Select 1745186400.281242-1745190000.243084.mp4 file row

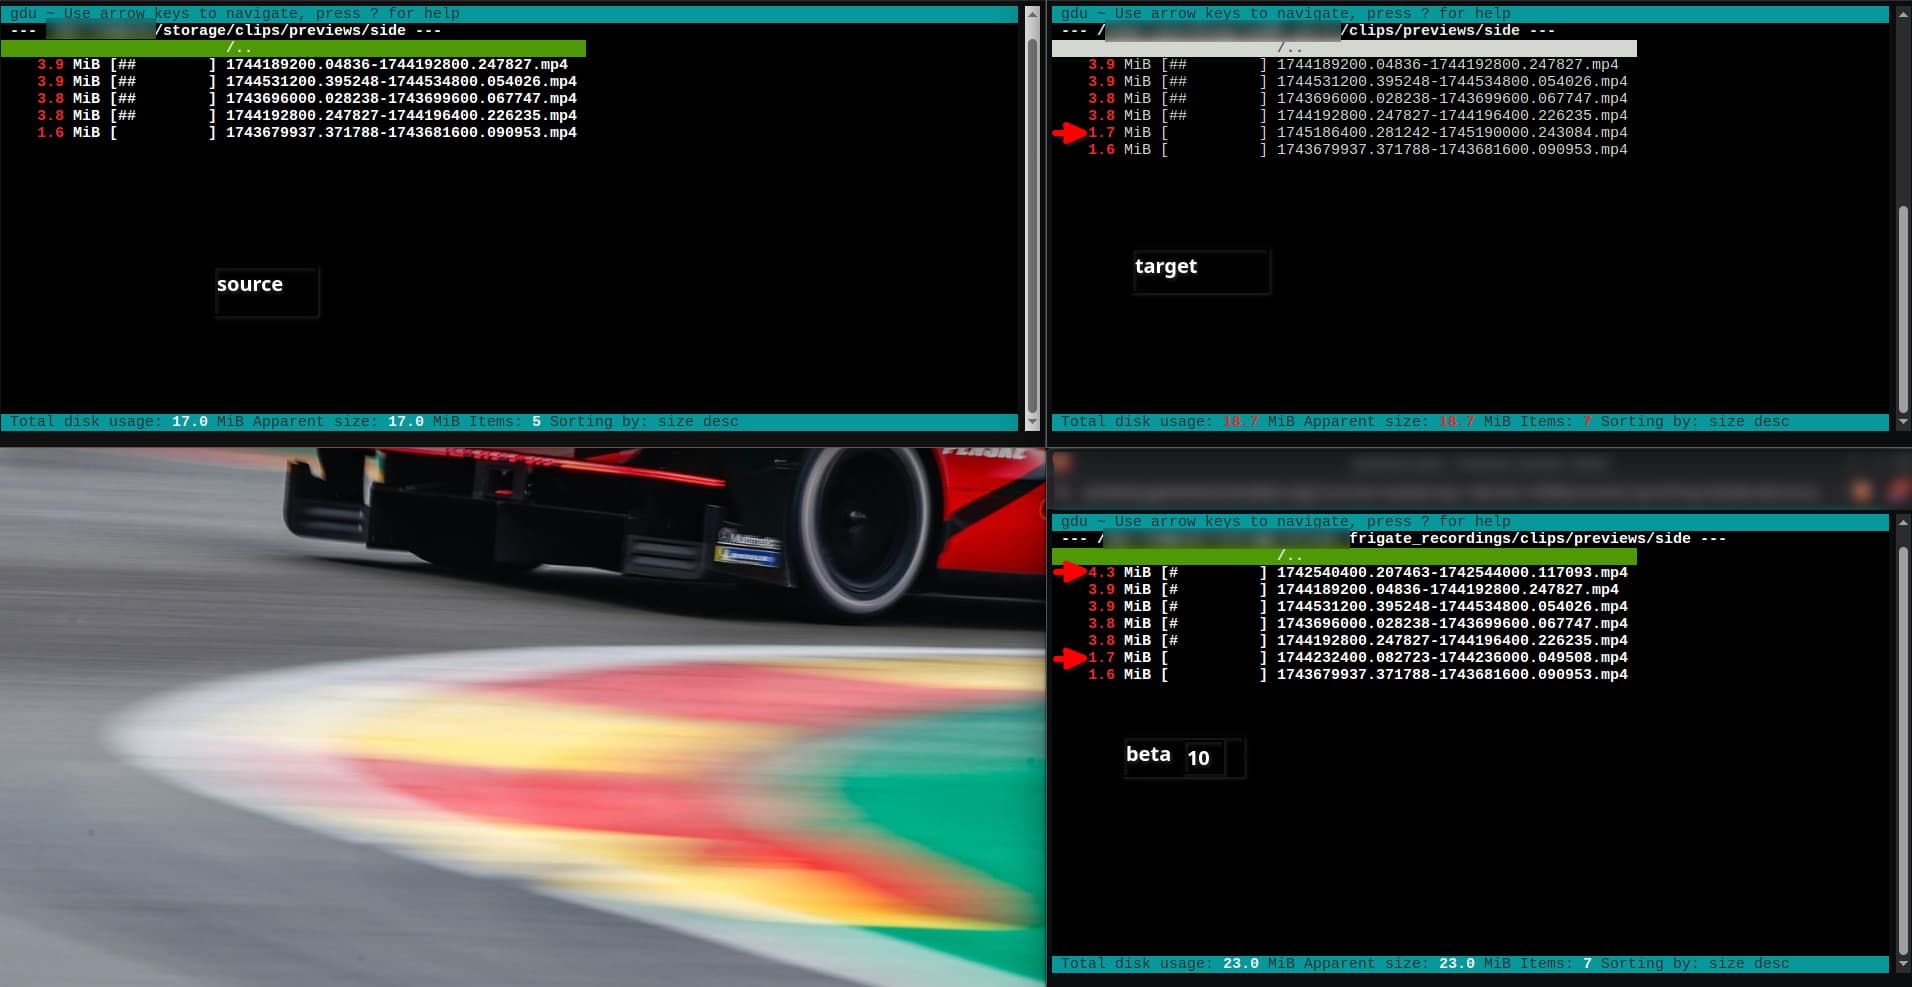1357,132
